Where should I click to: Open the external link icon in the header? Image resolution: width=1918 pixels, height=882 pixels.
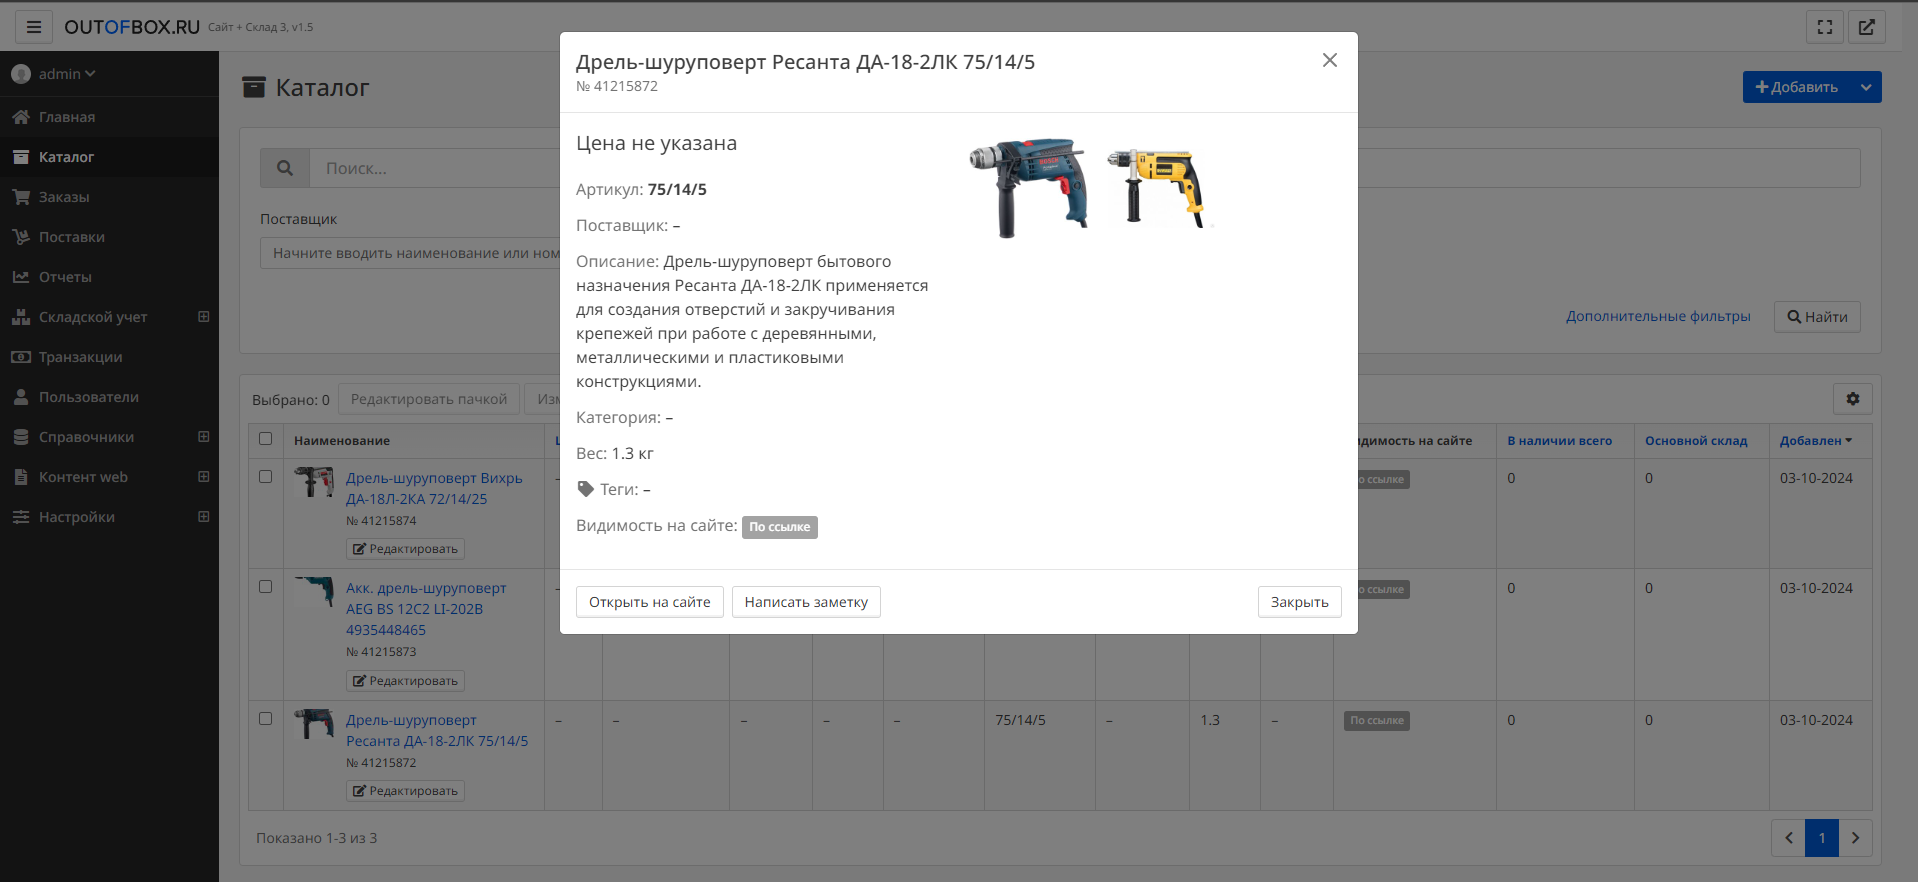(1867, 27)
